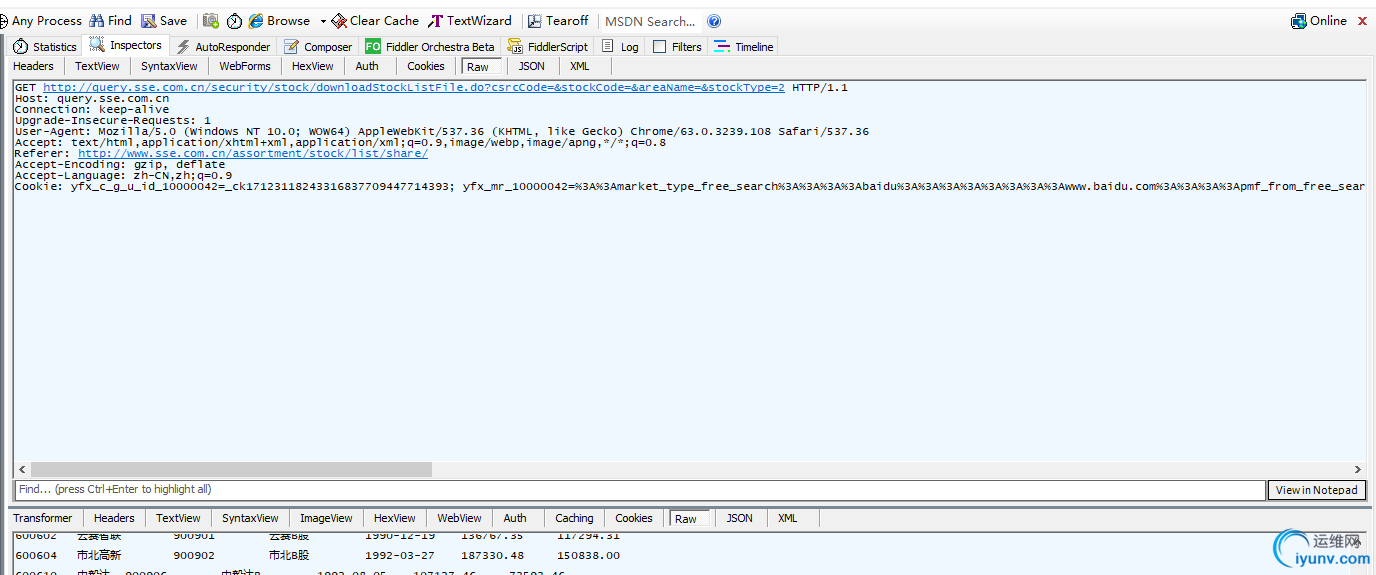
Task: Toggle the Filters tab checkbox
Action: click(660, 47)
